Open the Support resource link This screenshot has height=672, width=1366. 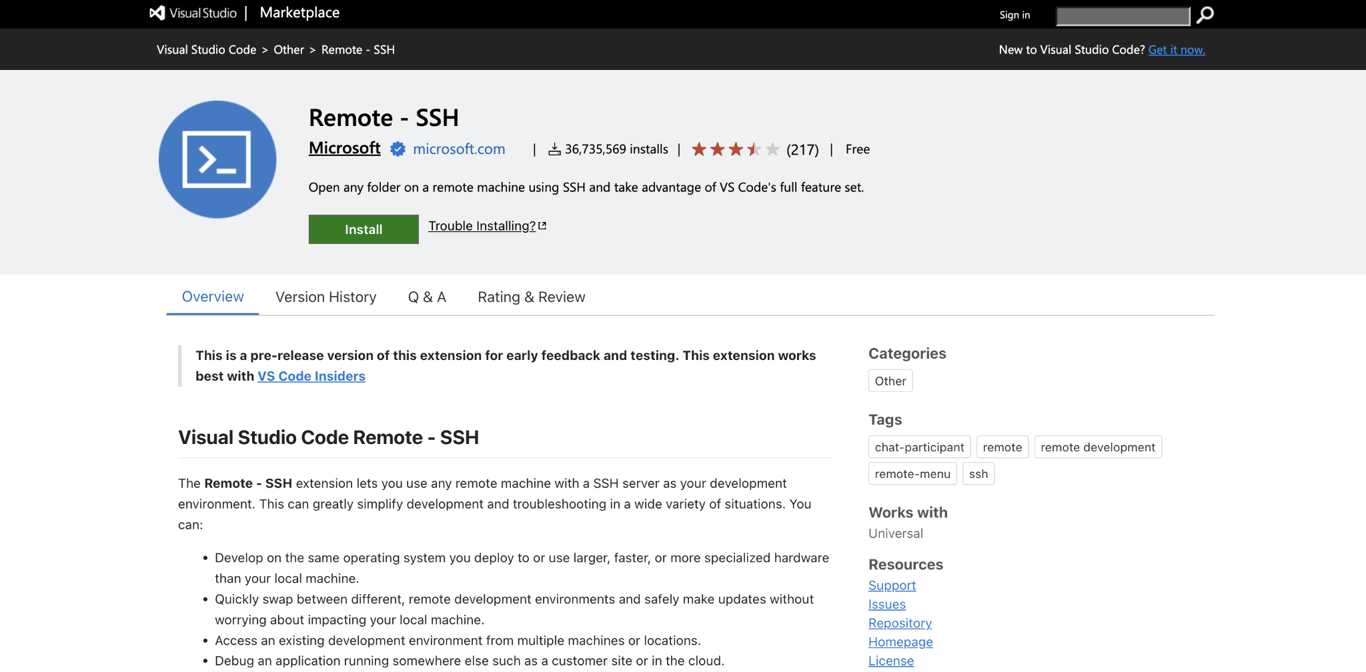point(892,585)
